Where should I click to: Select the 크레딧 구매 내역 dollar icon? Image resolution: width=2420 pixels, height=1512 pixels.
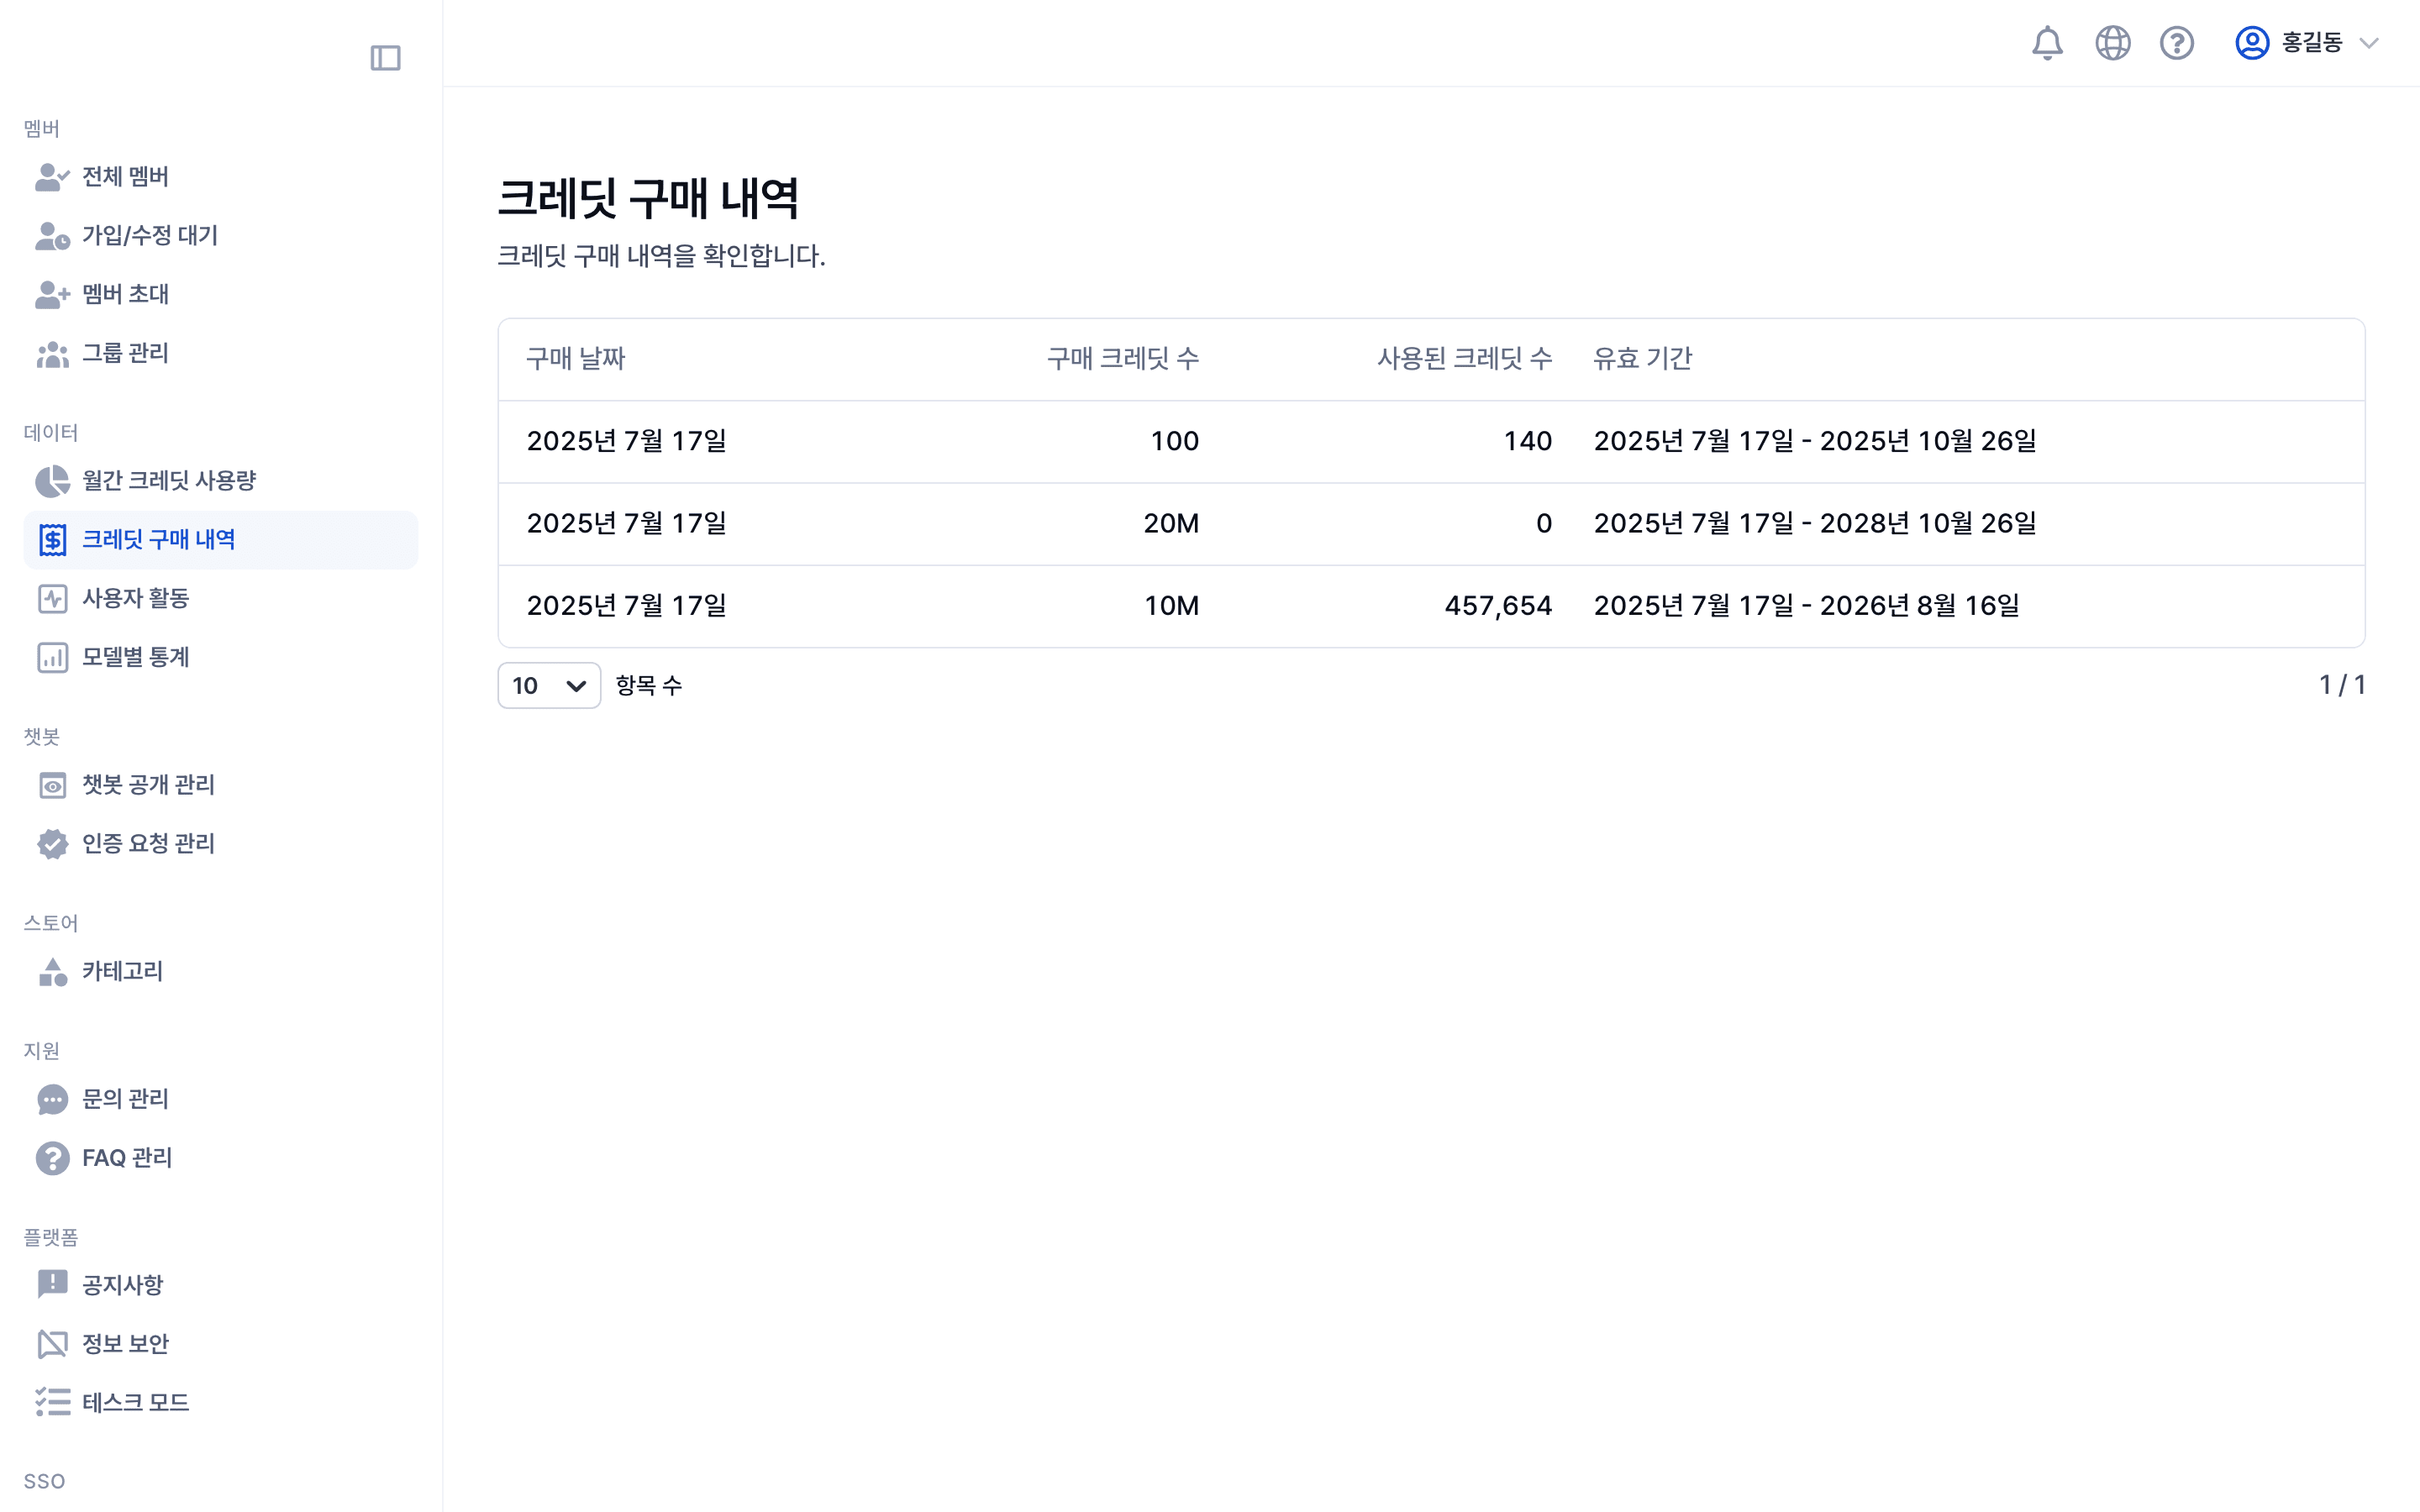(x=52, y=540)
